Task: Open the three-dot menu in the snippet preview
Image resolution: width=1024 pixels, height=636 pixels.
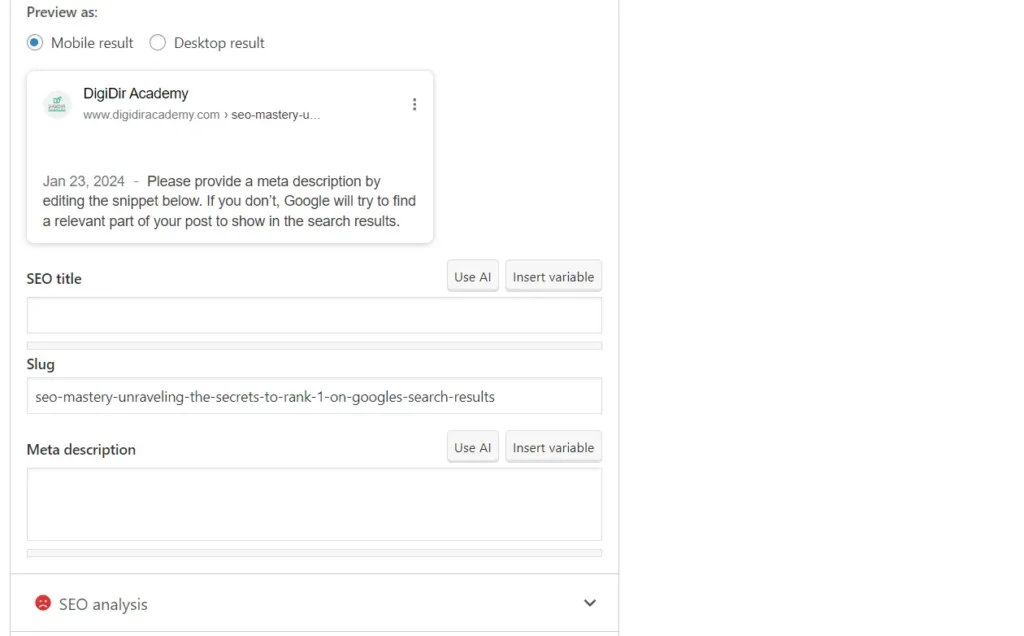Action: (414, 104)
